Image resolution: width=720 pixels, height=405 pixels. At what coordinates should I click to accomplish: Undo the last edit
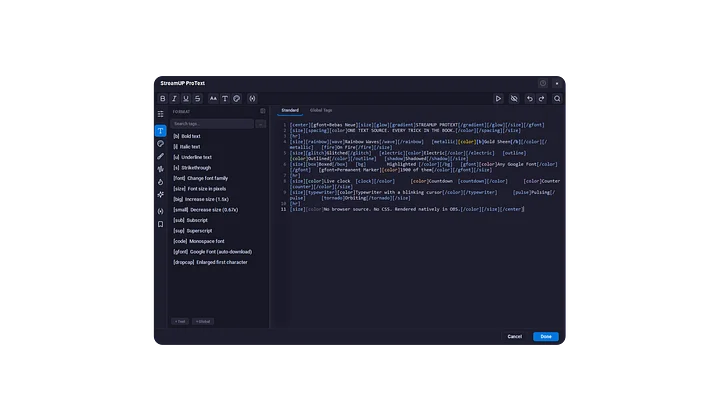pyautogui.click(x=529, y=99)
